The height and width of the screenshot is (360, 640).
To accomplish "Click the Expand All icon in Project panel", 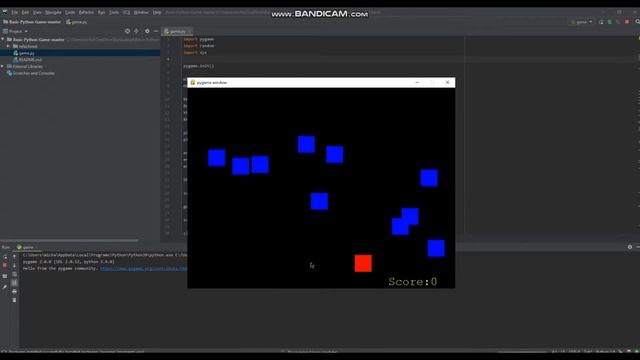I will tap(136, 31).
